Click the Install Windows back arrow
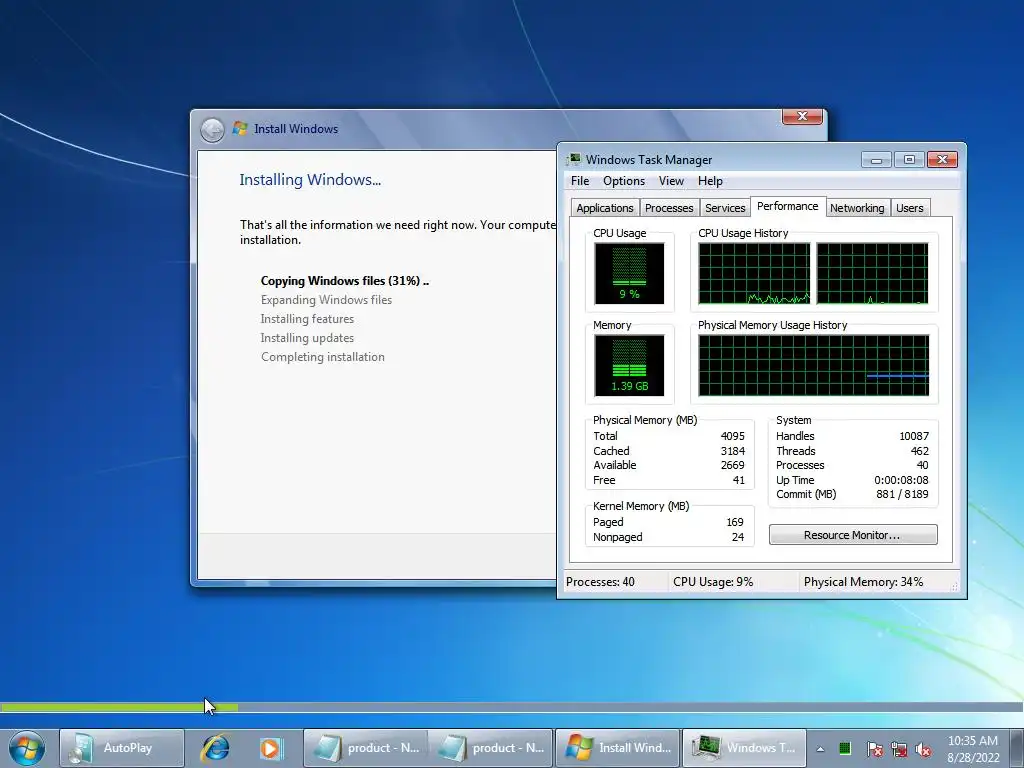This screenshot has height=768, width=1024. pos(212,129)
